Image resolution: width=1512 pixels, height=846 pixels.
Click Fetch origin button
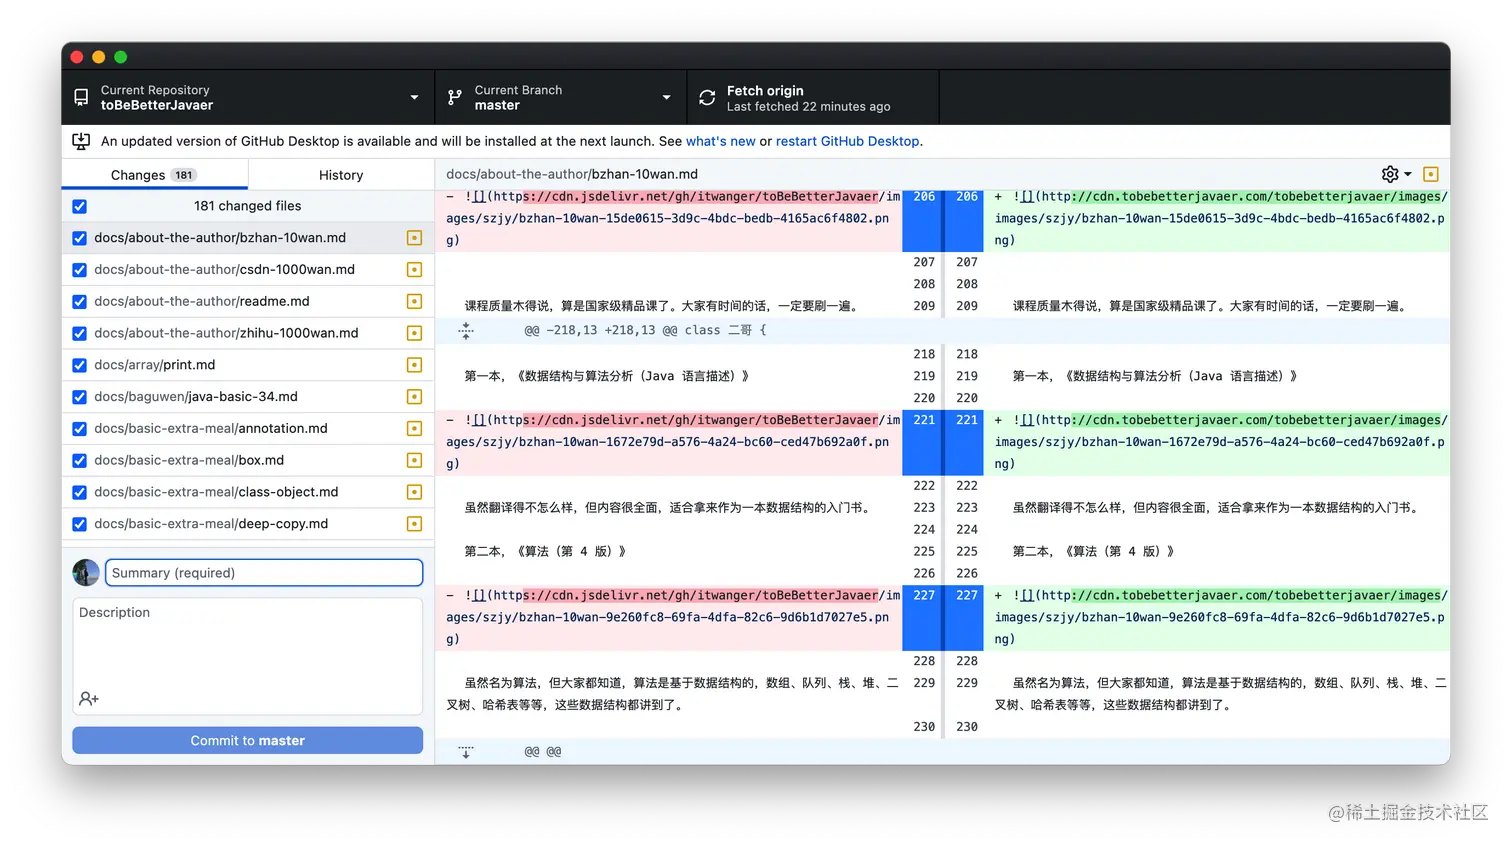pos(813,98)
